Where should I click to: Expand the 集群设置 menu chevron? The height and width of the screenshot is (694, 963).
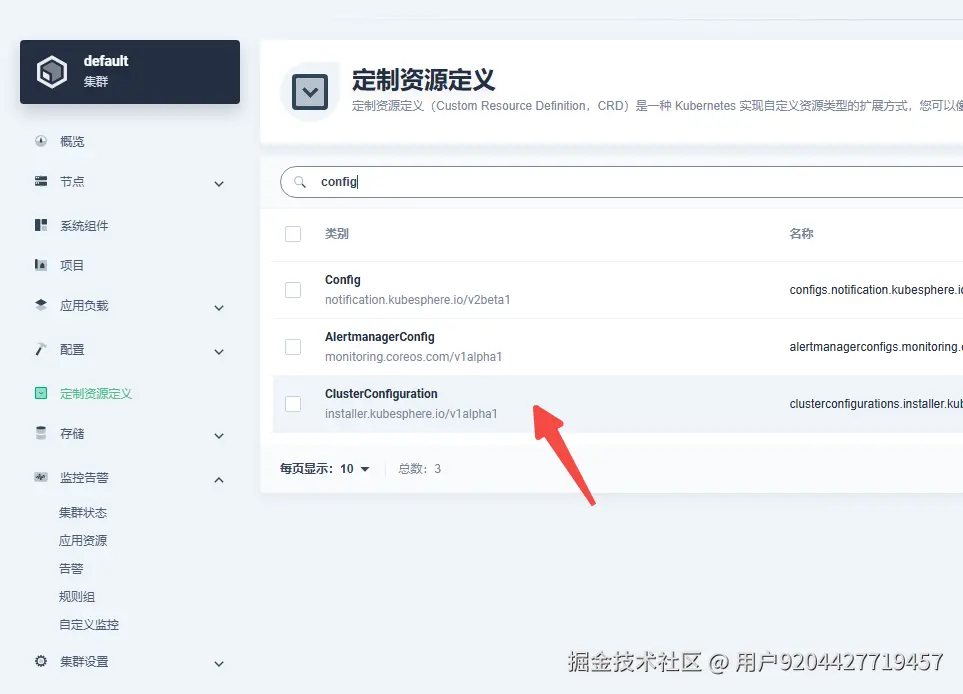coord(219,664)
